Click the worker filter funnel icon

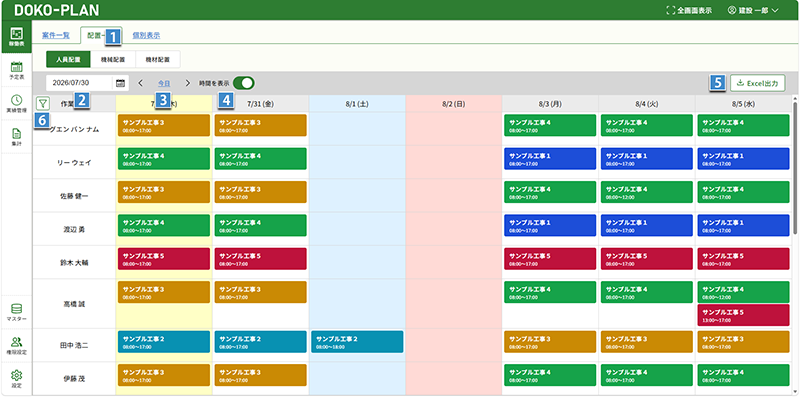coord(43,104)
